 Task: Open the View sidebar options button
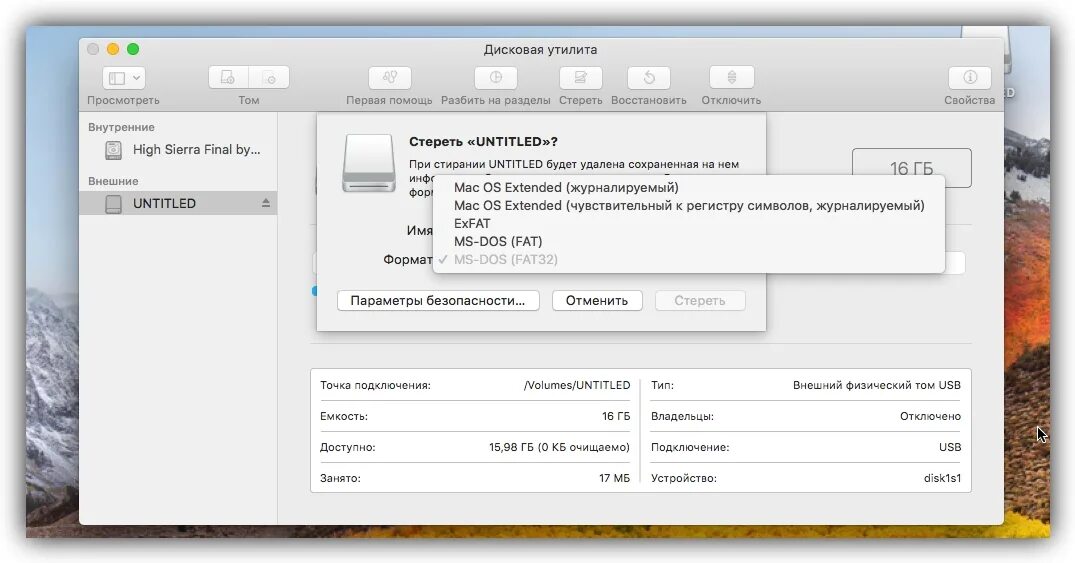tap(123, 78)
